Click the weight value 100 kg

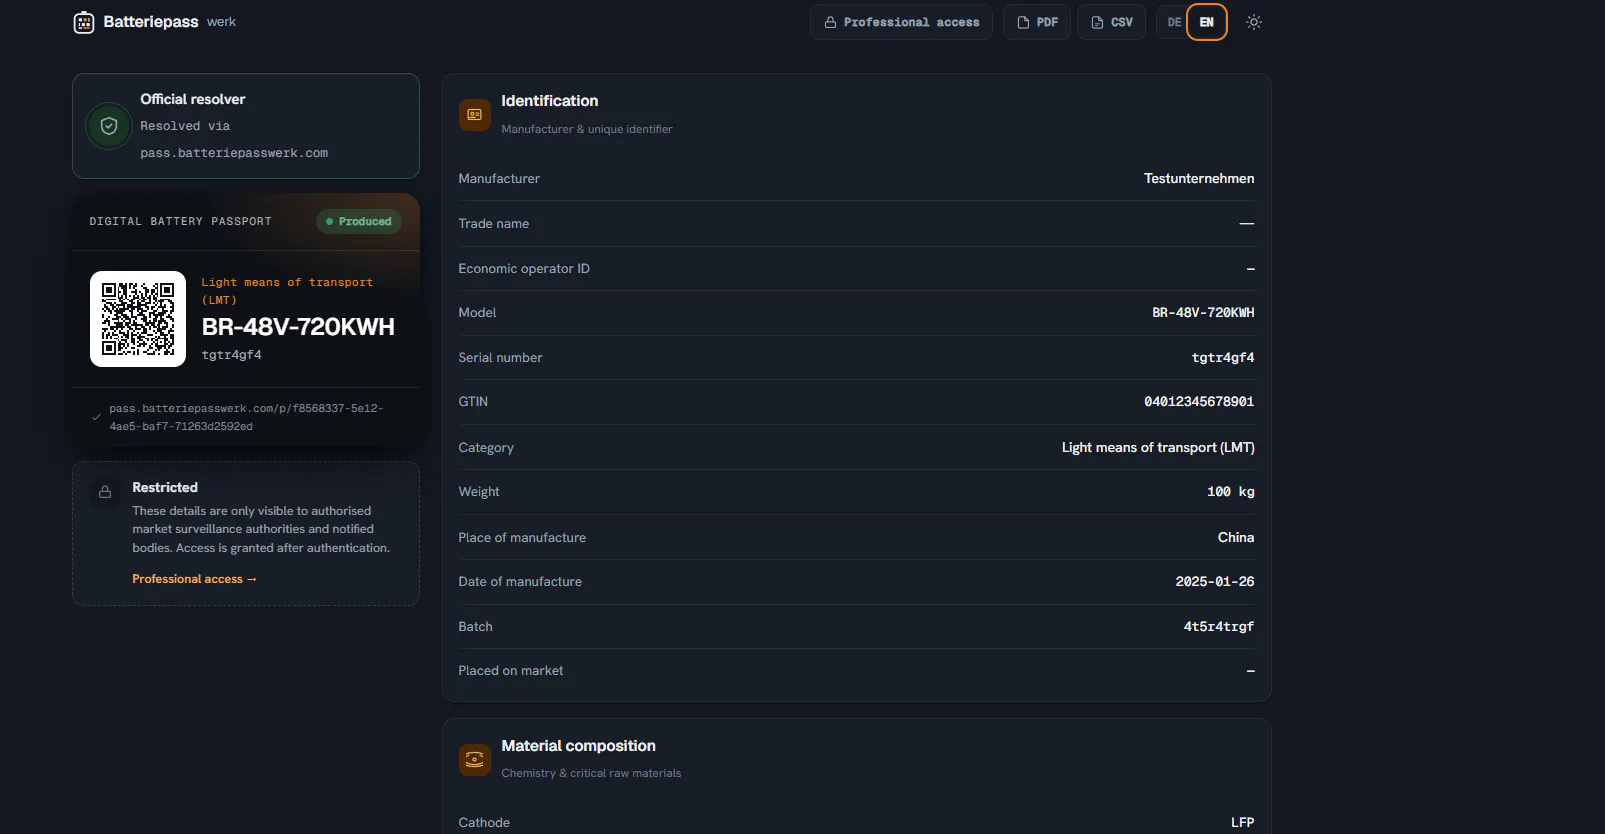click(1231, 491)
